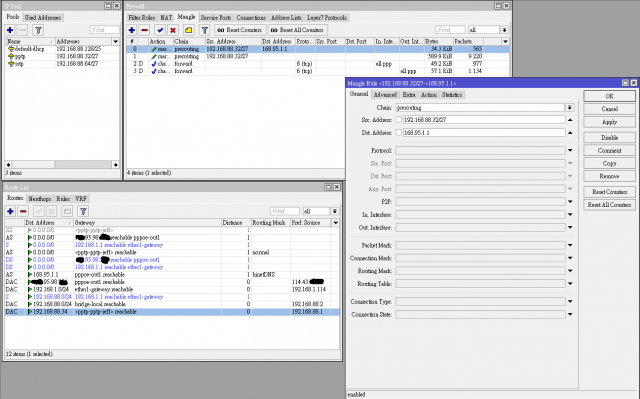Click Apply in Mangle Rule dialog
Viewport: 640px width, 399px height.
point(609,122)
